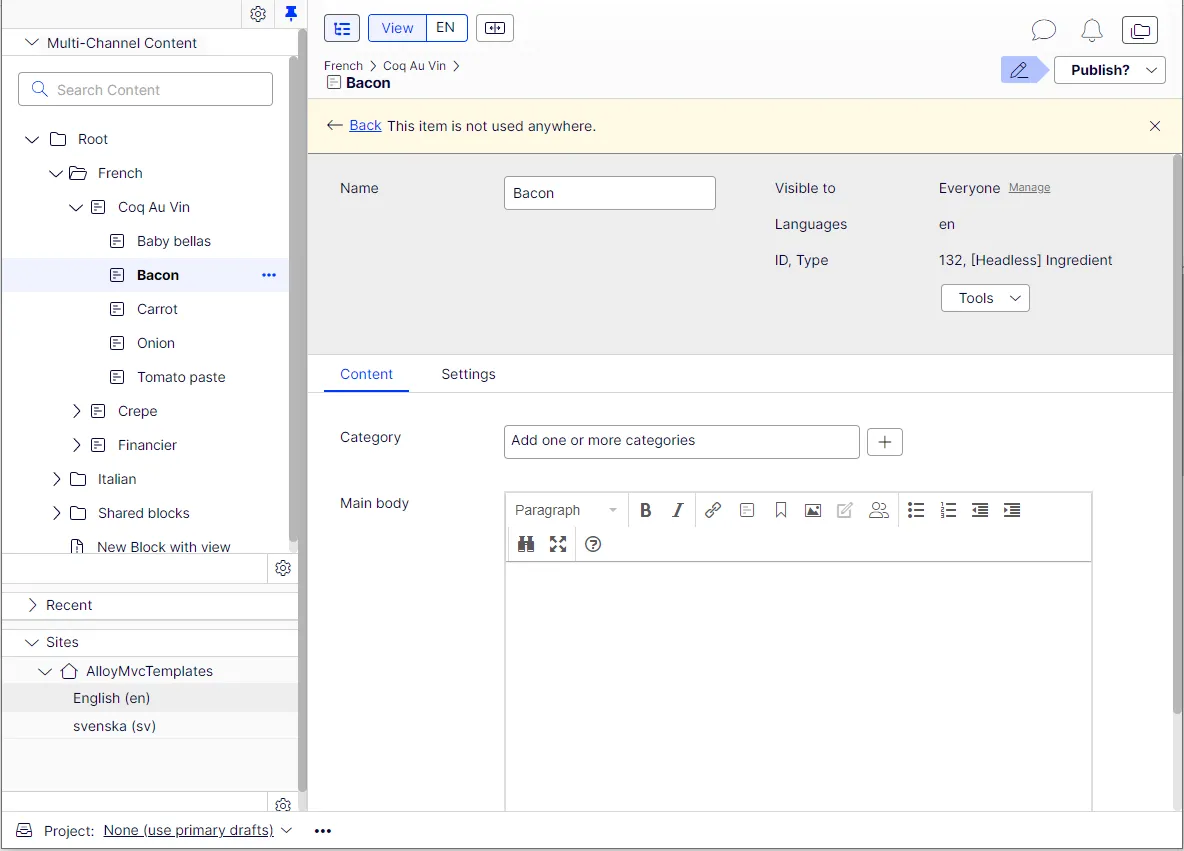Image resolution: width=1184 pixels, height=851 pixels.
Task: Open the Bacon item options ellipsis
Action: 269,275
